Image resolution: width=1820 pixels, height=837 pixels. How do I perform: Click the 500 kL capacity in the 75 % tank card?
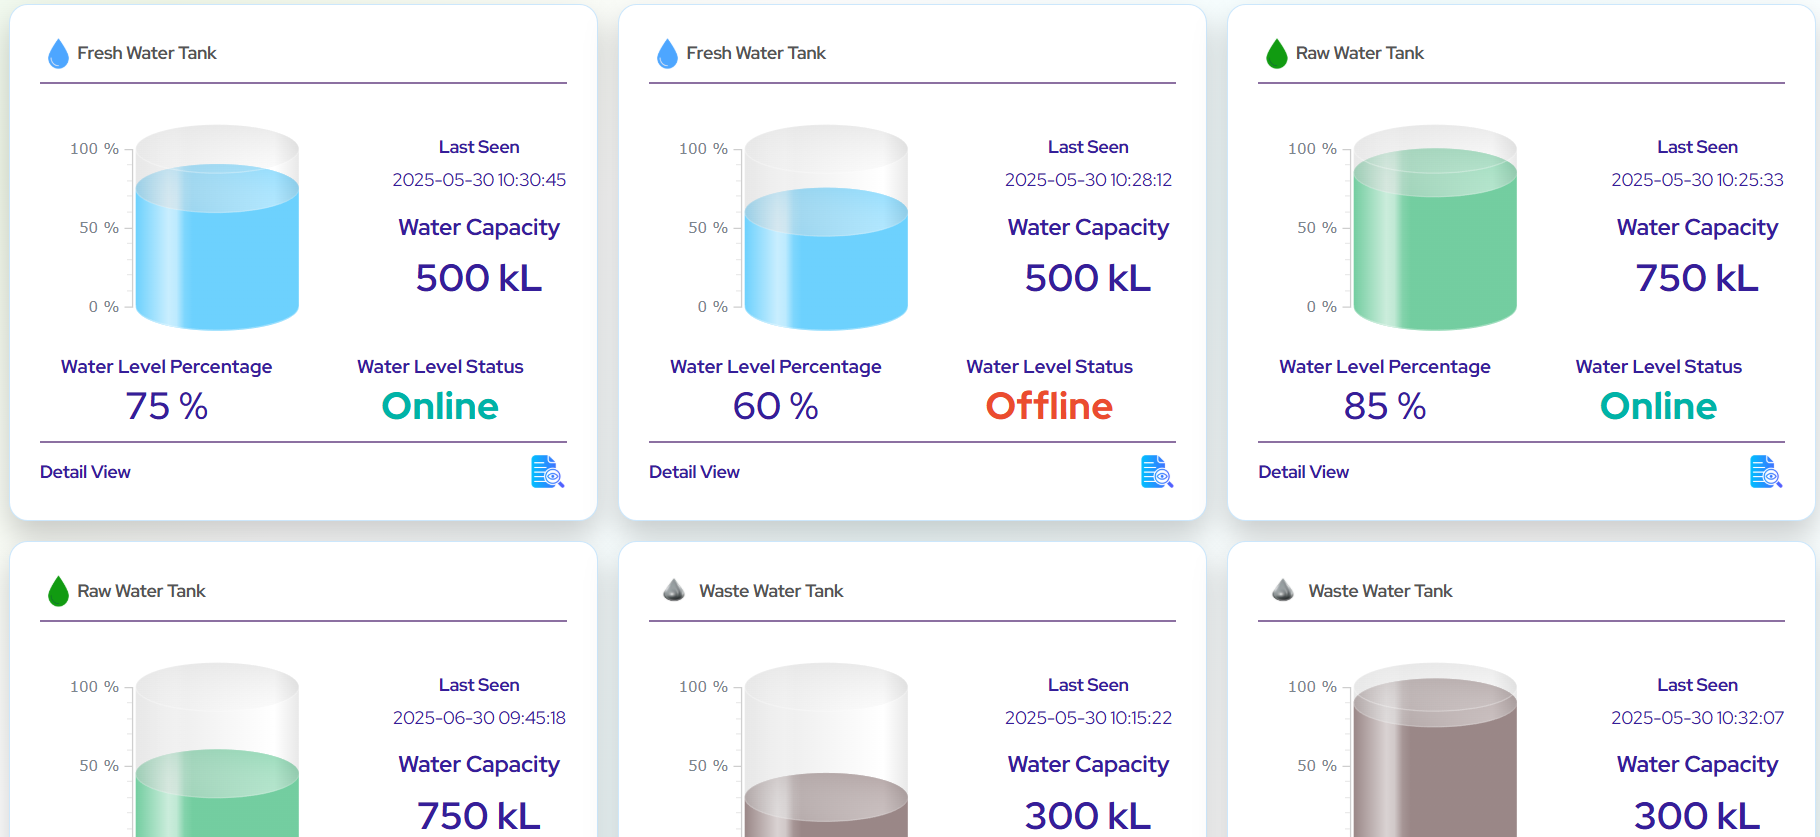(x=479, y=278)
